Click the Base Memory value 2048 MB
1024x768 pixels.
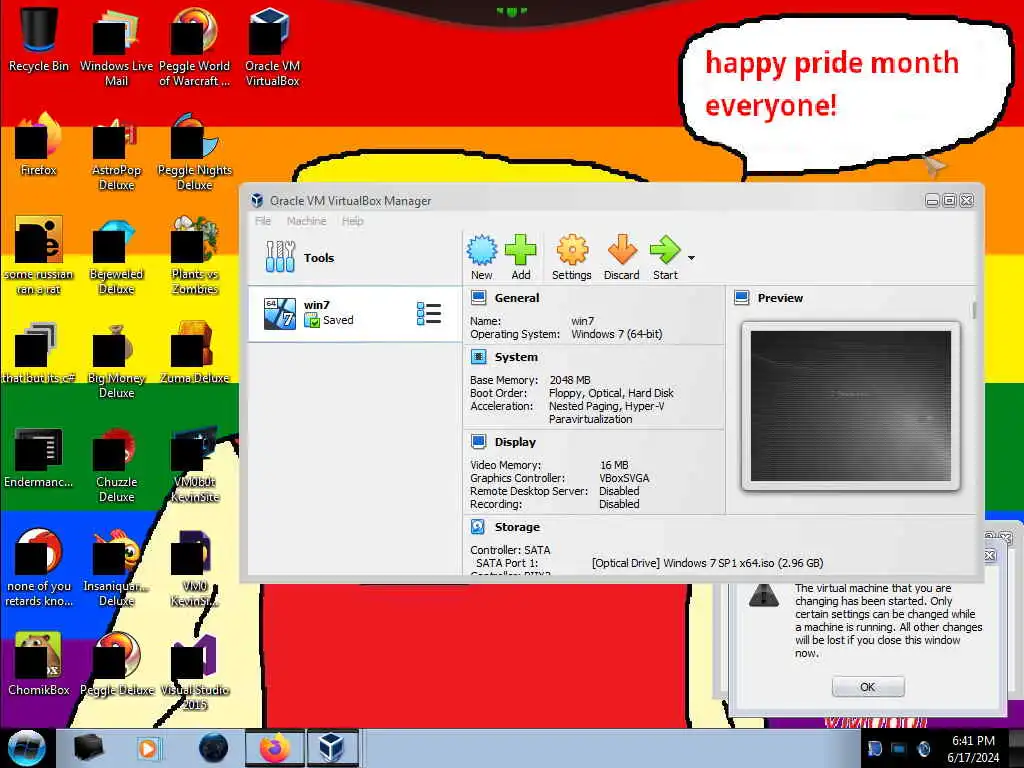click(x=569, y=380)
